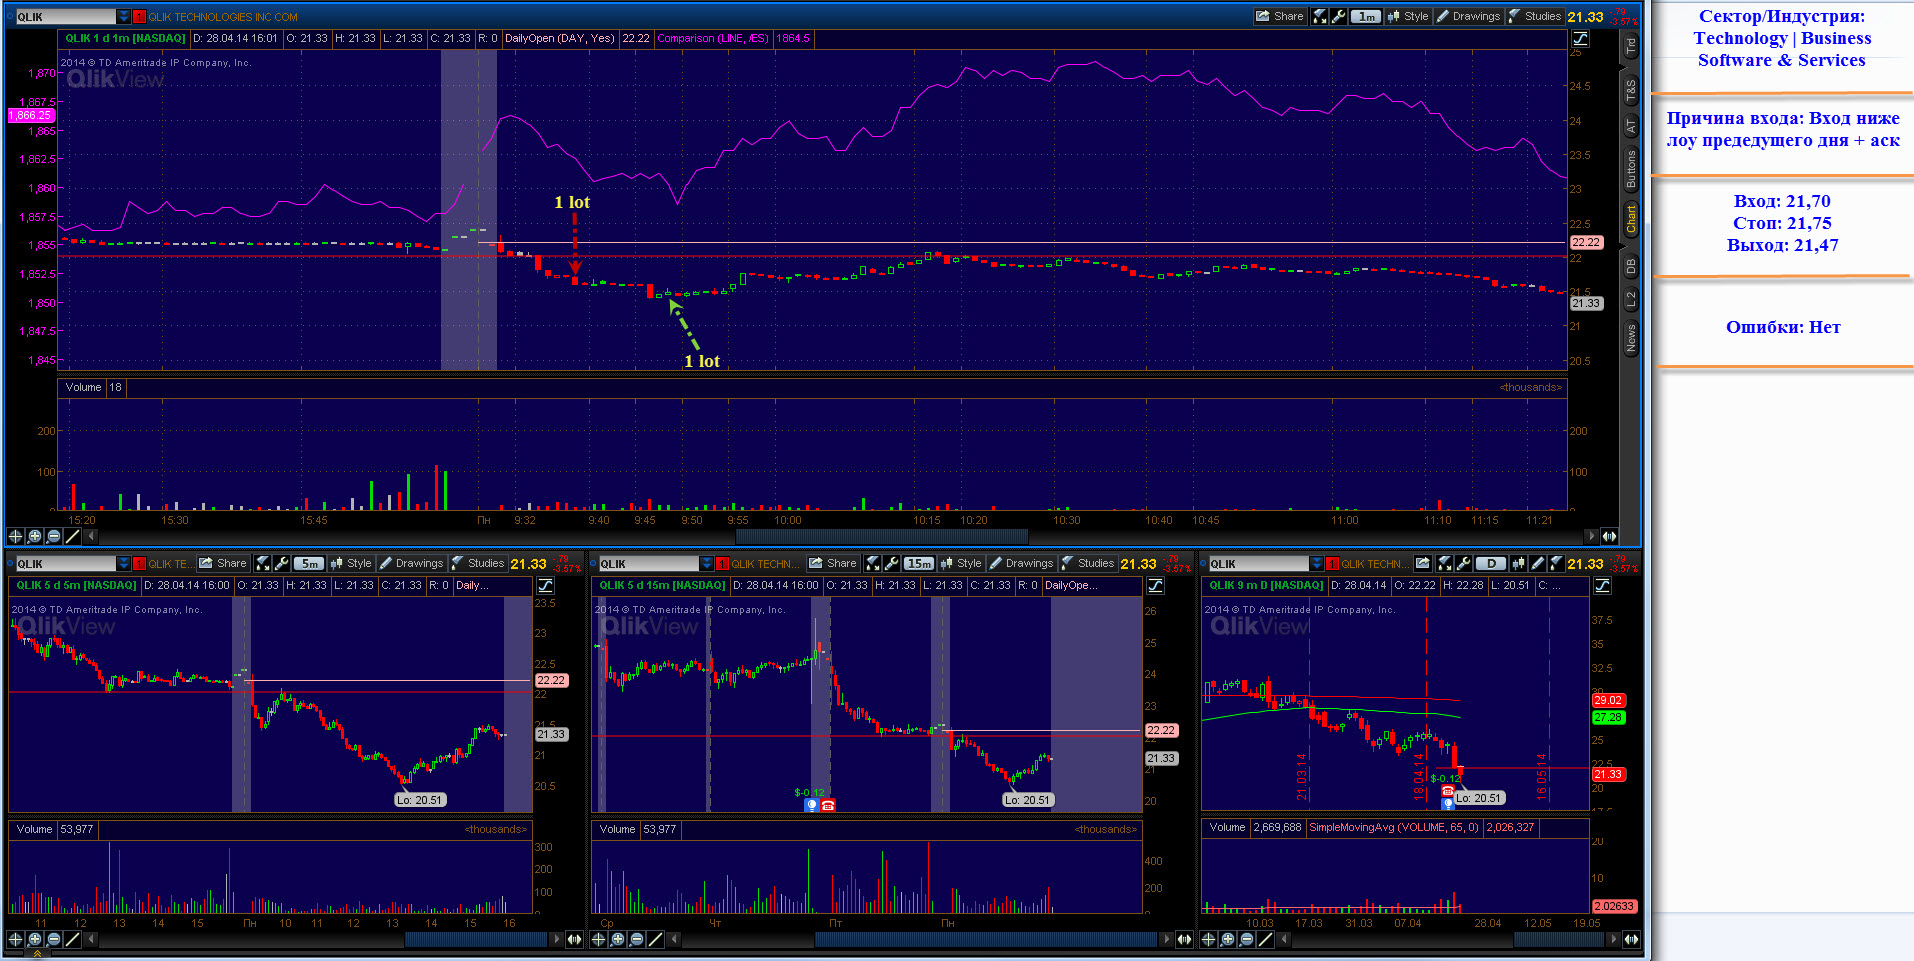
Task: Click Drawings button in the 15m chart
Action: pyautogui.click(x=1021, y=563)
